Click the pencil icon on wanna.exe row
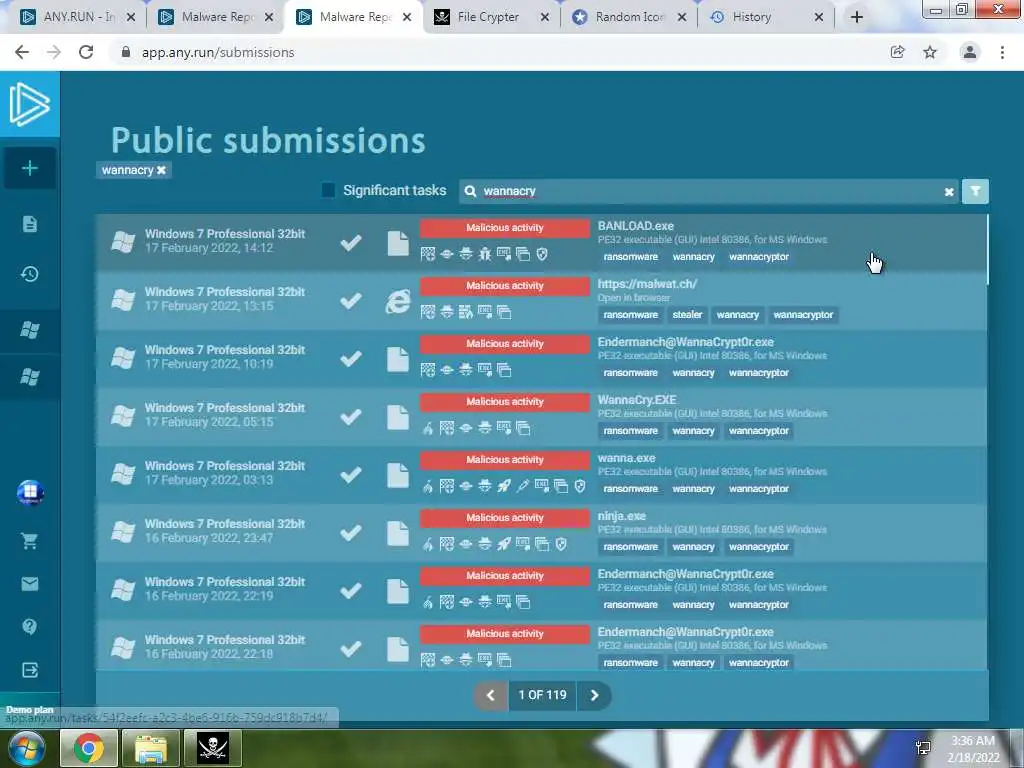Image resolution: width=1024 pixels, height=768 pixels. pyautogui.click(x=522, y=486)
